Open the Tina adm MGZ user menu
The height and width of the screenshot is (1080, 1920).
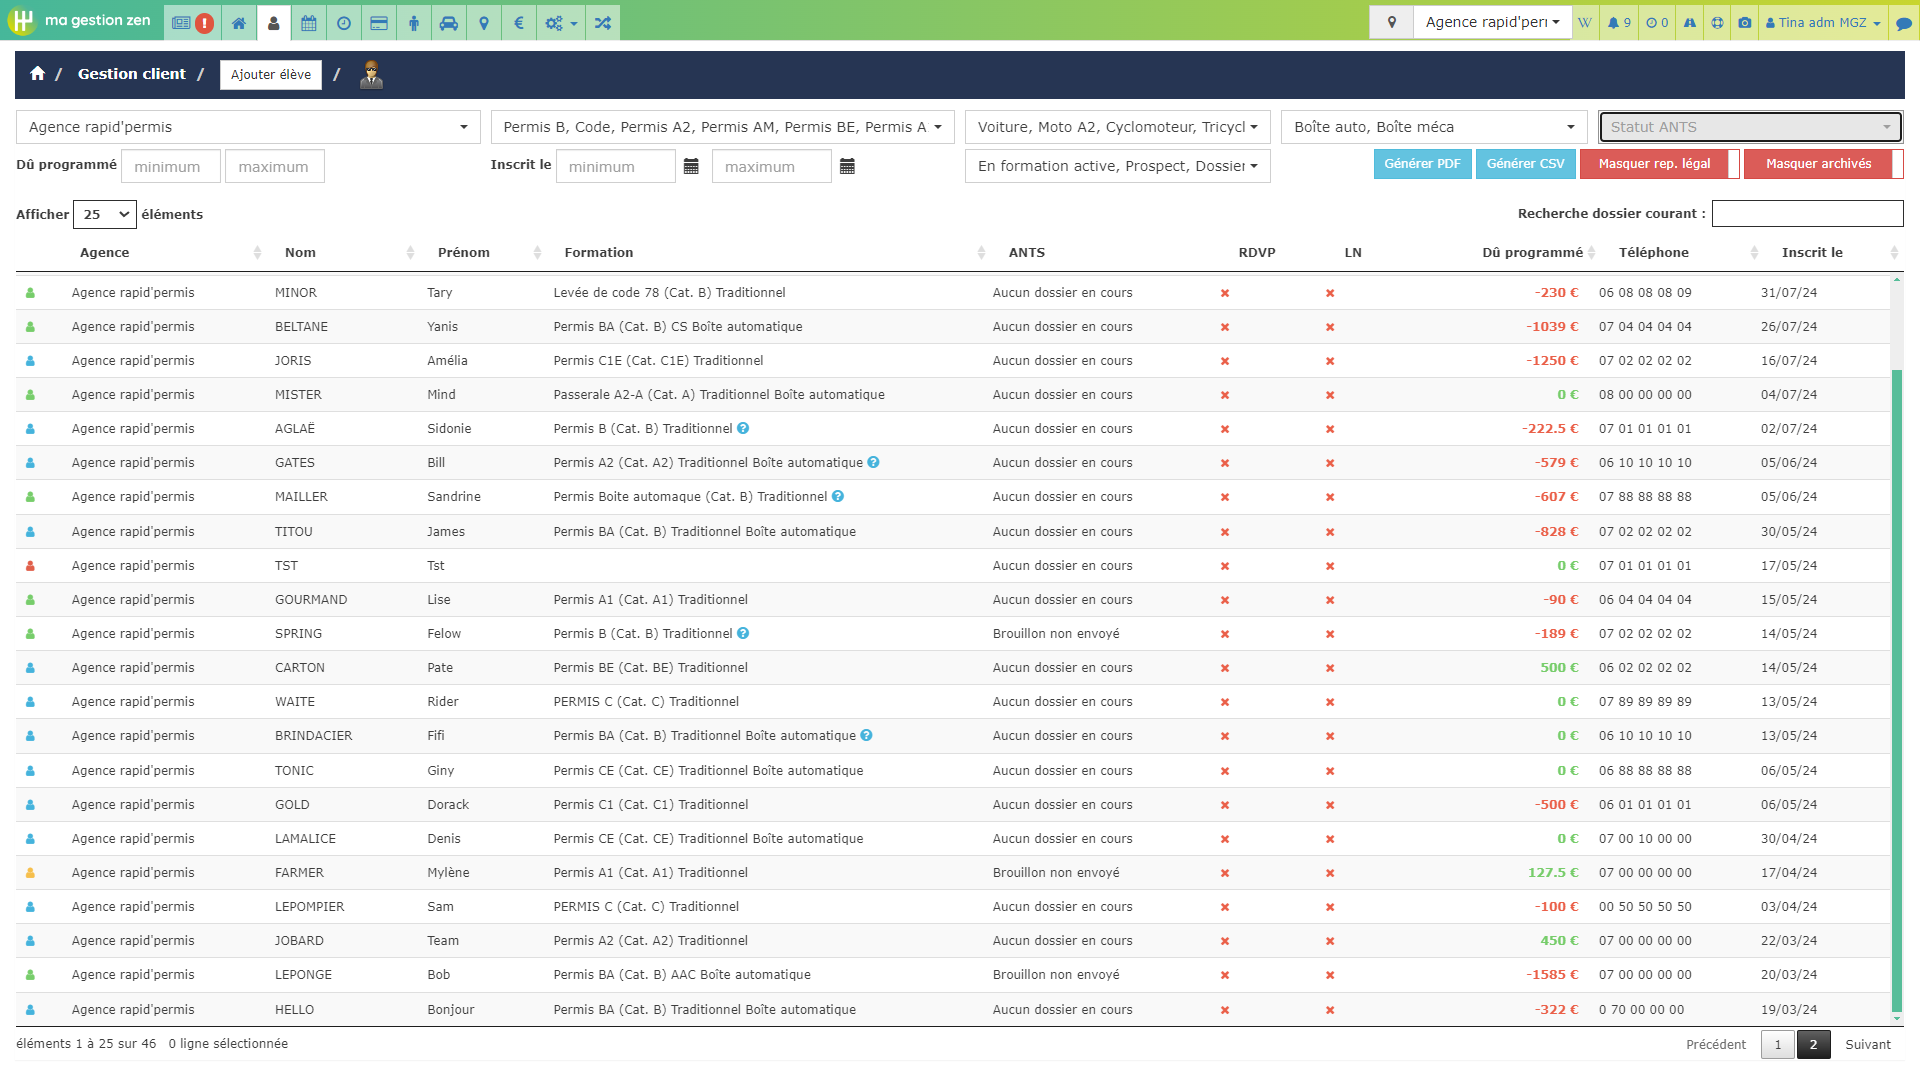(1823, 22)
